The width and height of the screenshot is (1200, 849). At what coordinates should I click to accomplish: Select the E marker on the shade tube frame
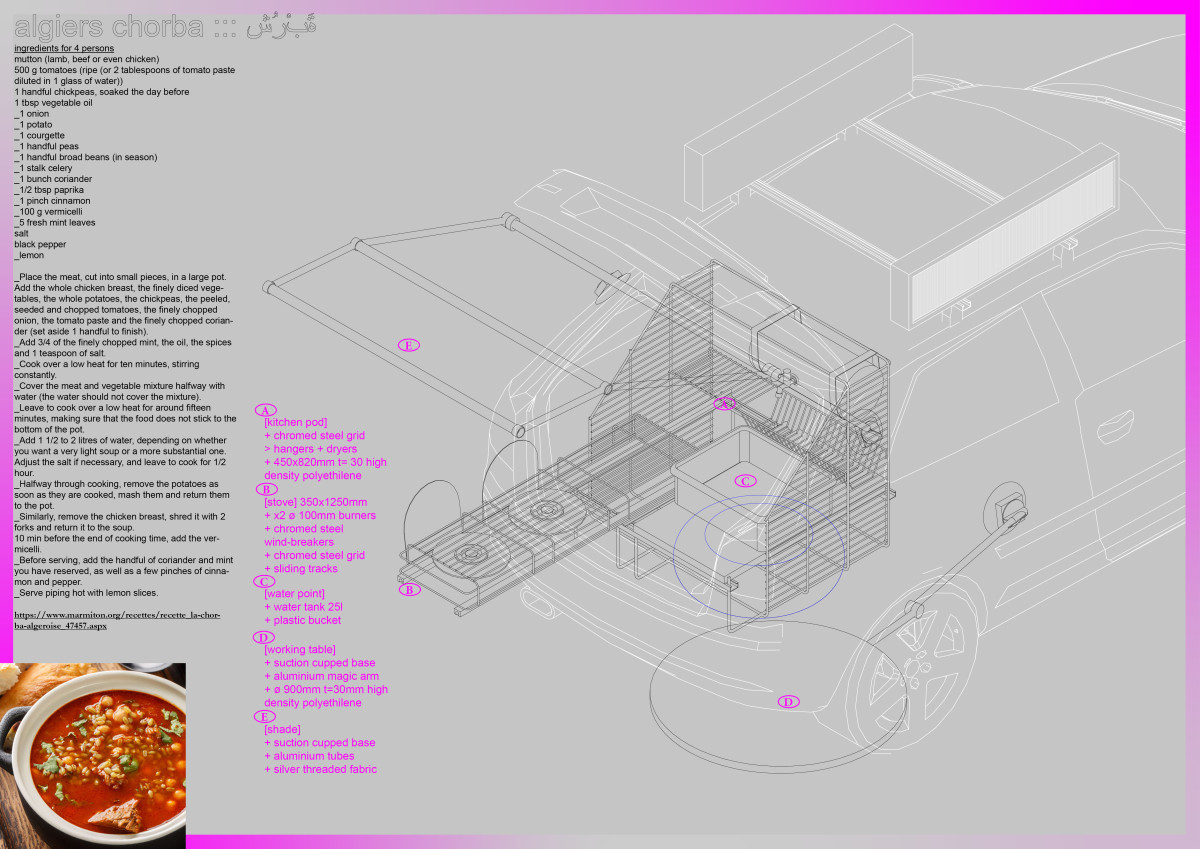[408, 346]
